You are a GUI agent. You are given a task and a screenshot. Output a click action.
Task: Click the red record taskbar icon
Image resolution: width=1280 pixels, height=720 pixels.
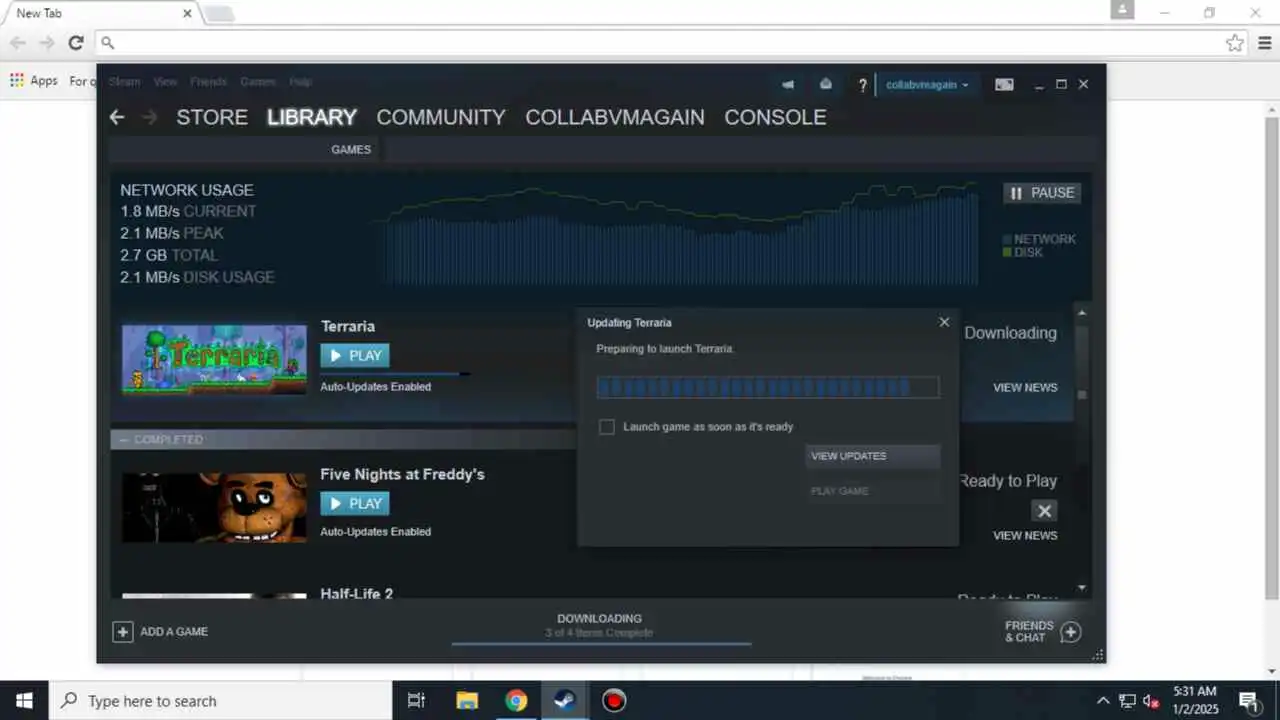(x=614, y=701)
